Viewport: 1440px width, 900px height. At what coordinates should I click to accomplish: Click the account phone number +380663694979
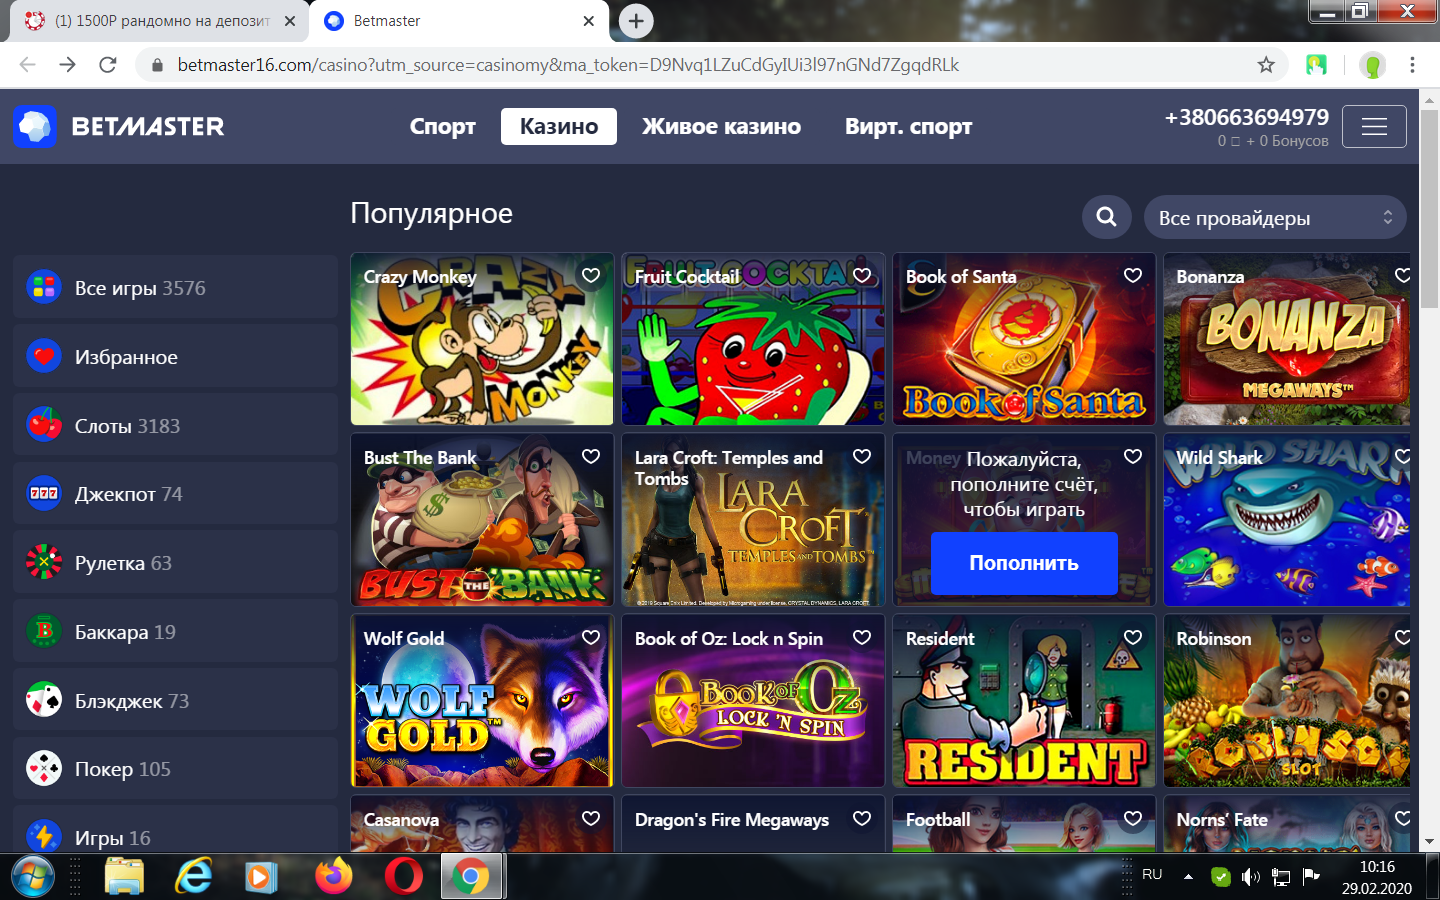(x=1246, y=117)
